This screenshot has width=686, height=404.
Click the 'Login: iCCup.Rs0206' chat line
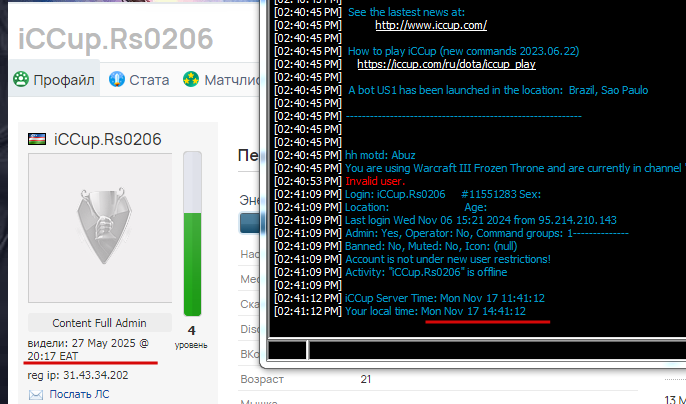443,194
